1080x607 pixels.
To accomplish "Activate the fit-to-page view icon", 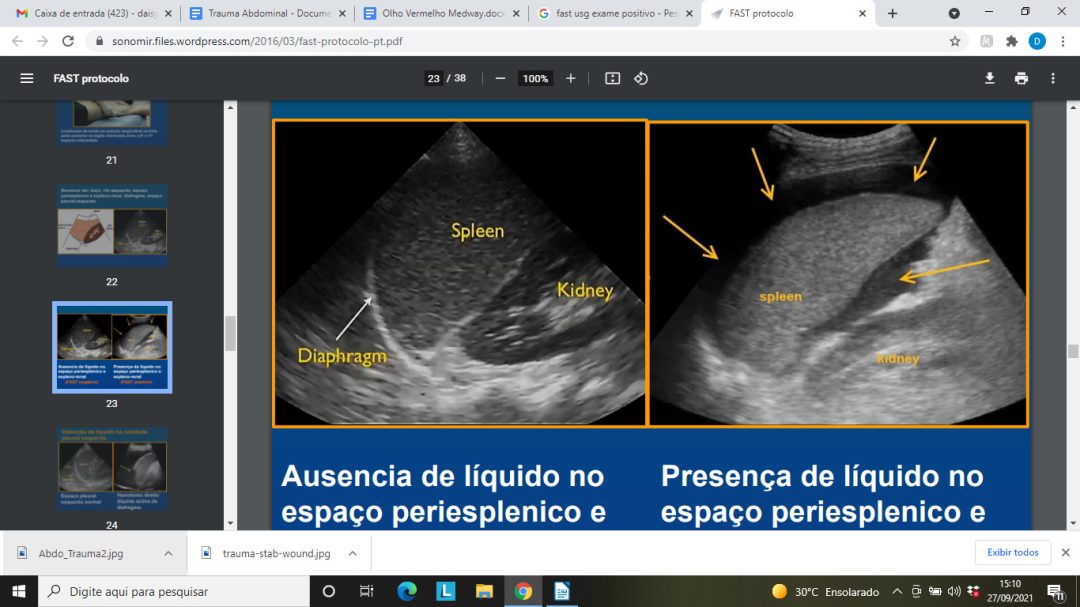I will pos(611,78).
